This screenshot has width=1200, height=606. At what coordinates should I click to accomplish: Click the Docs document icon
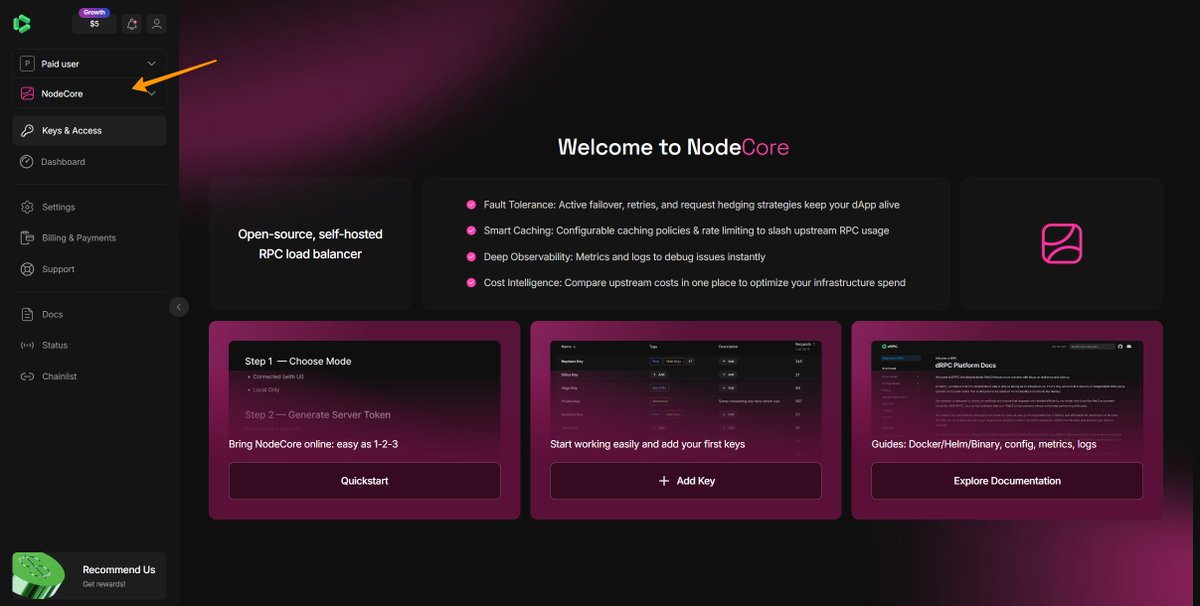click(x=27, y=314)
